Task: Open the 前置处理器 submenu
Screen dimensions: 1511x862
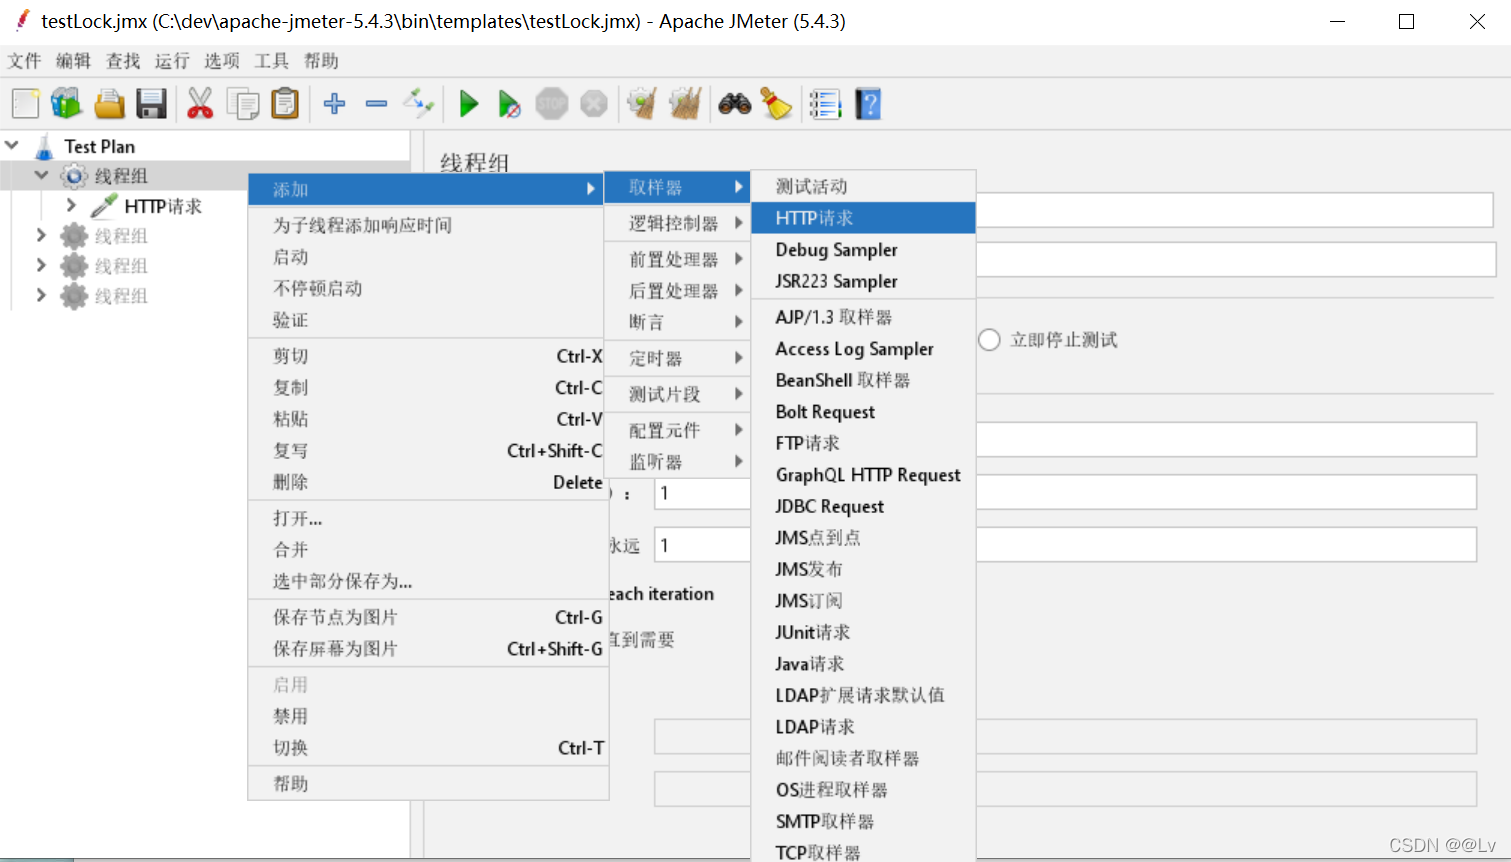Action: click(677, 259)
